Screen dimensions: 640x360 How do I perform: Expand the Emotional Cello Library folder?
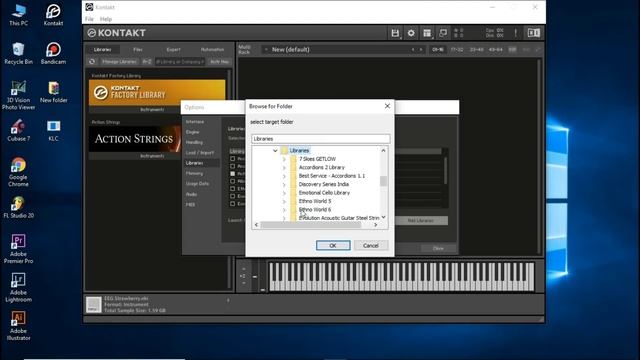click(284, 193)
